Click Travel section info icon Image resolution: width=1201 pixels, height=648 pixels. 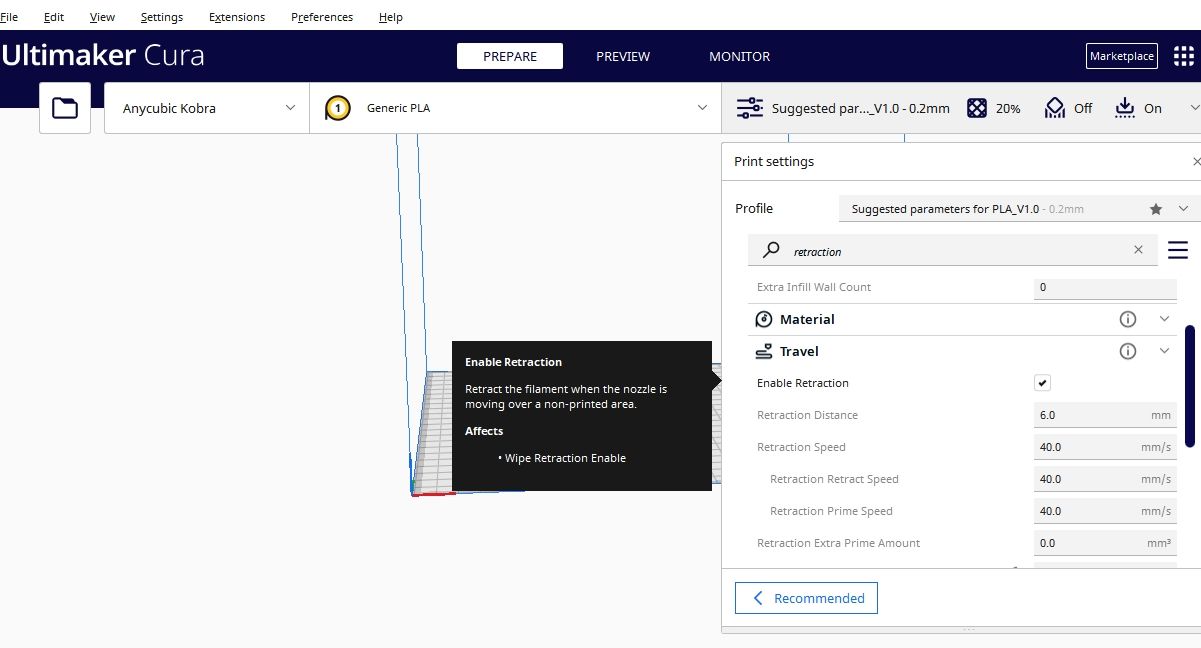(1128, 351)
